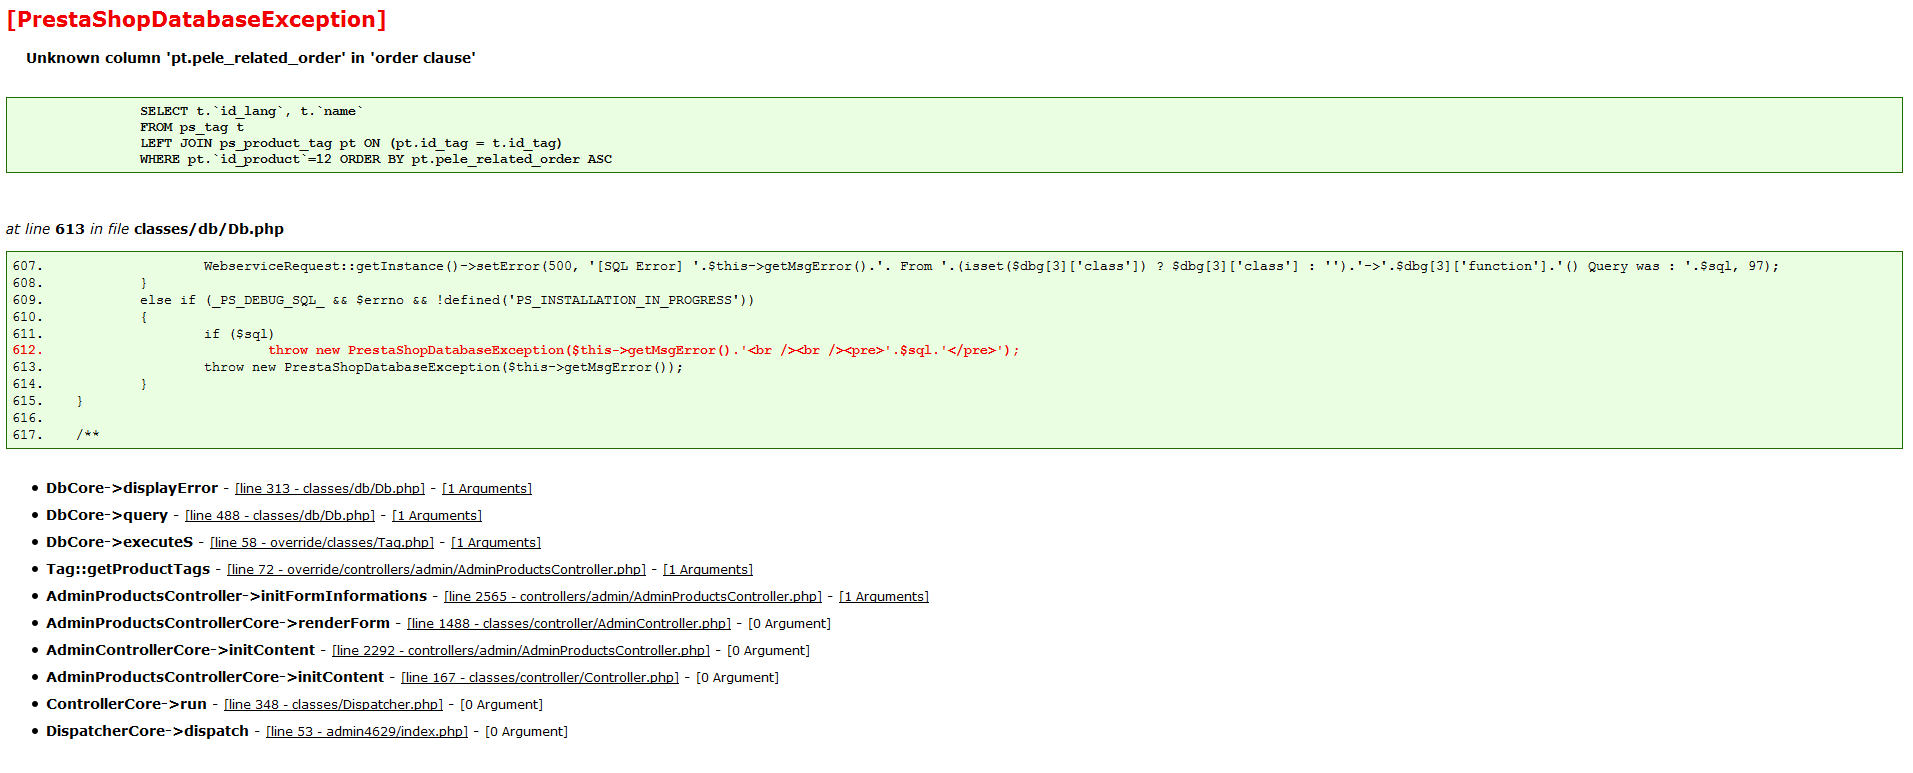Open line 53 admin4629/index.php link
Viewport: 1913px width, 773px height.
(367, 731)
